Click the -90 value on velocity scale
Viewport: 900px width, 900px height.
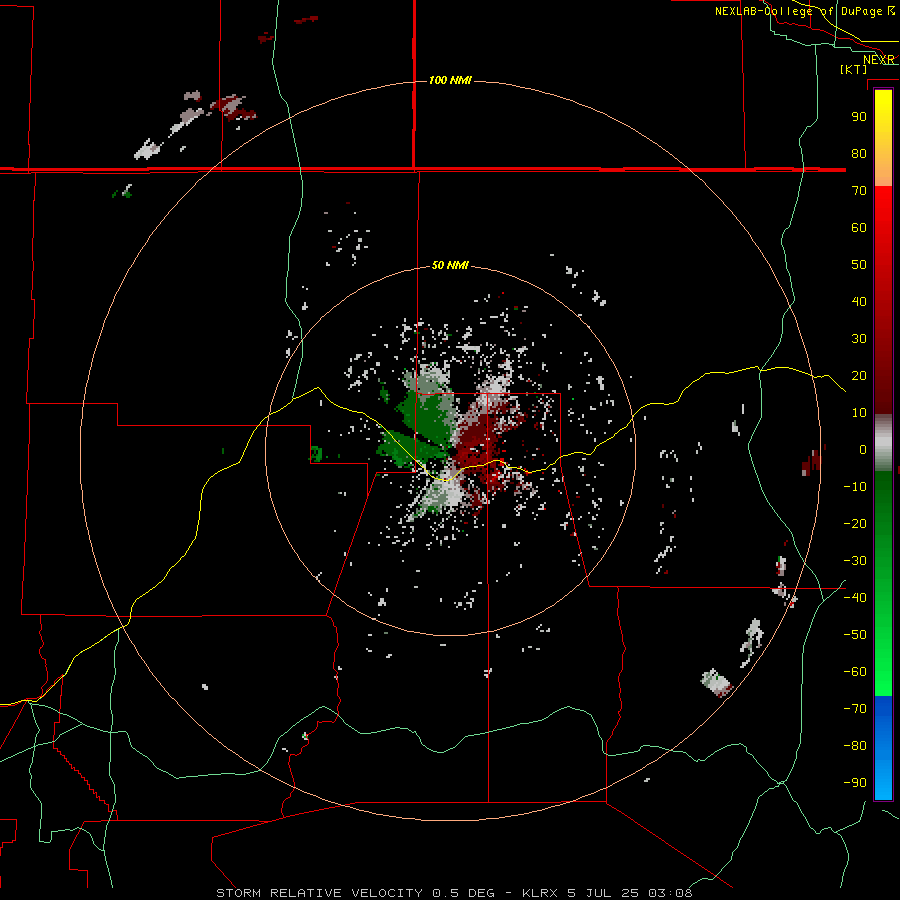coord(855,783)
